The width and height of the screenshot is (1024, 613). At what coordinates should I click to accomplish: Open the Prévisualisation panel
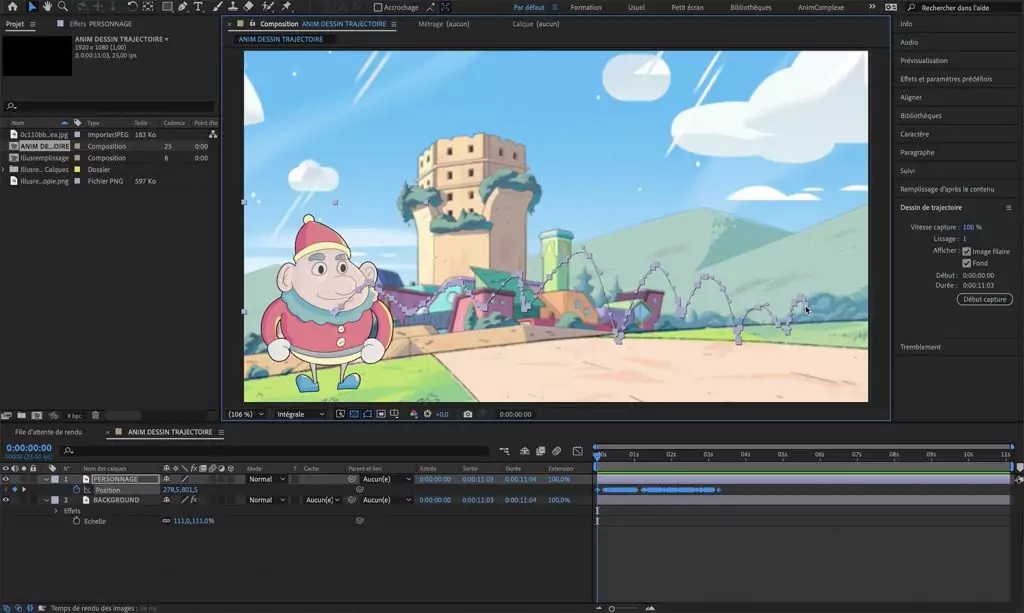[x=923, y=61]
